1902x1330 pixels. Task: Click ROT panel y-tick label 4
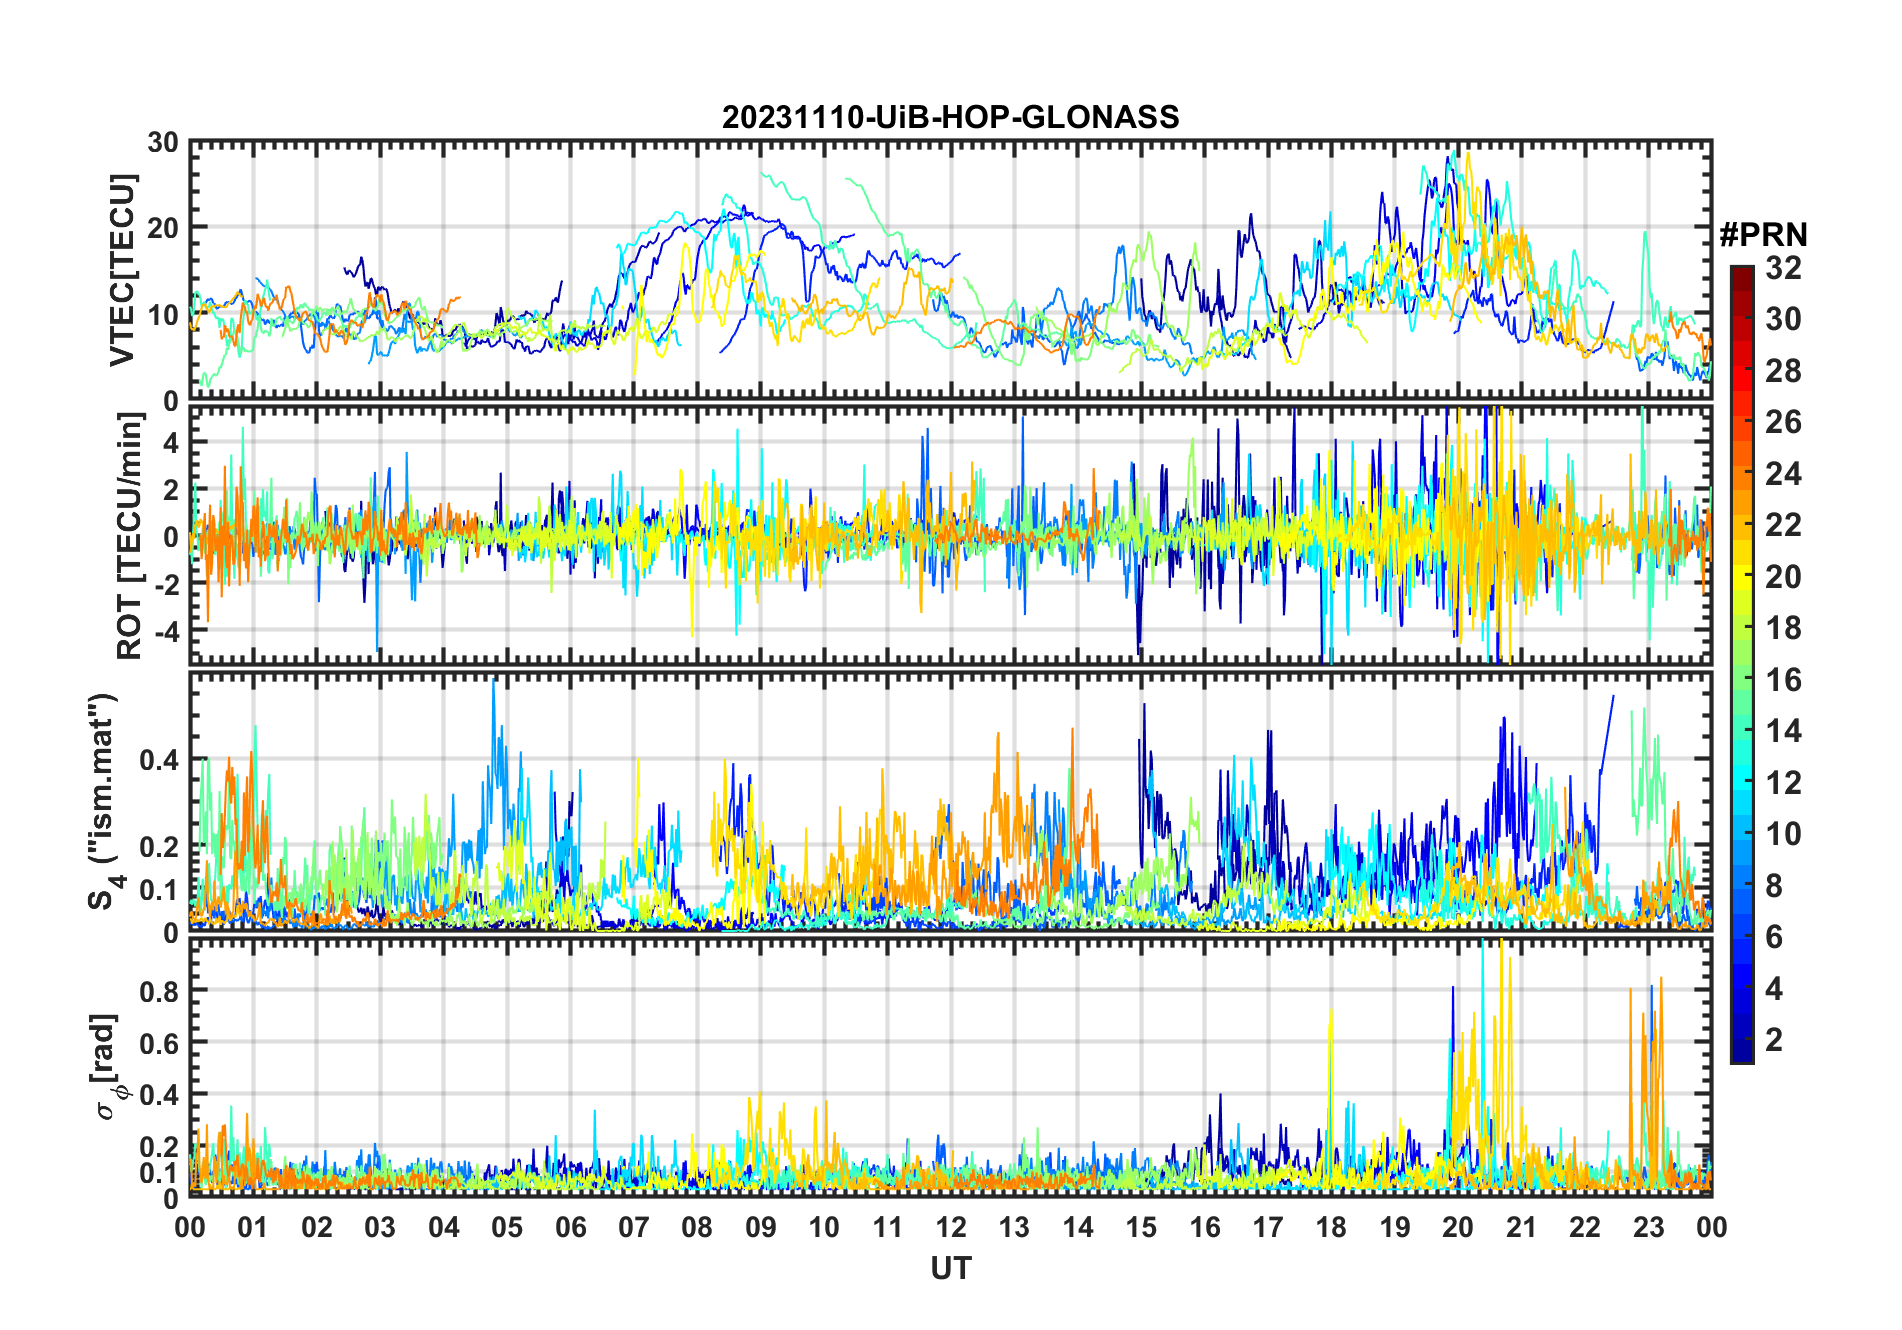(171, 442)
